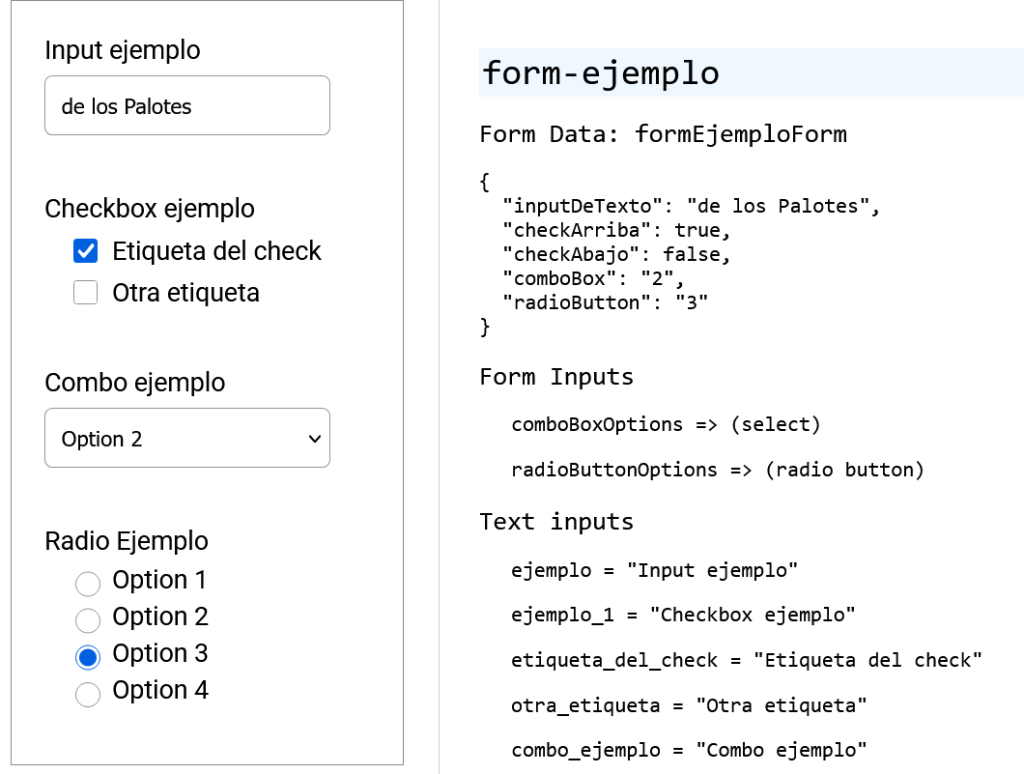Select radio button Option 2
The width and height of the screenshot is (1024, 774).
[x=87, y=620]
